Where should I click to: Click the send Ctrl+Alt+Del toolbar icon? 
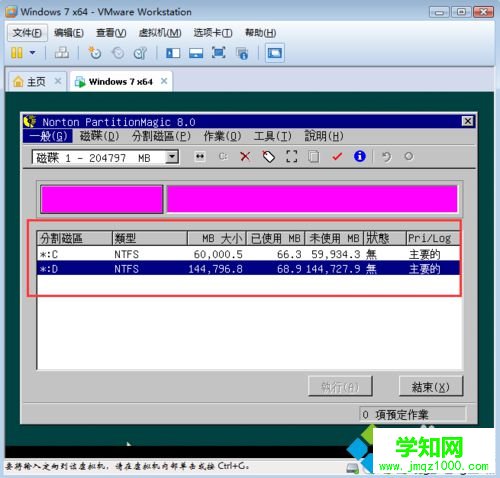[62, 53]
